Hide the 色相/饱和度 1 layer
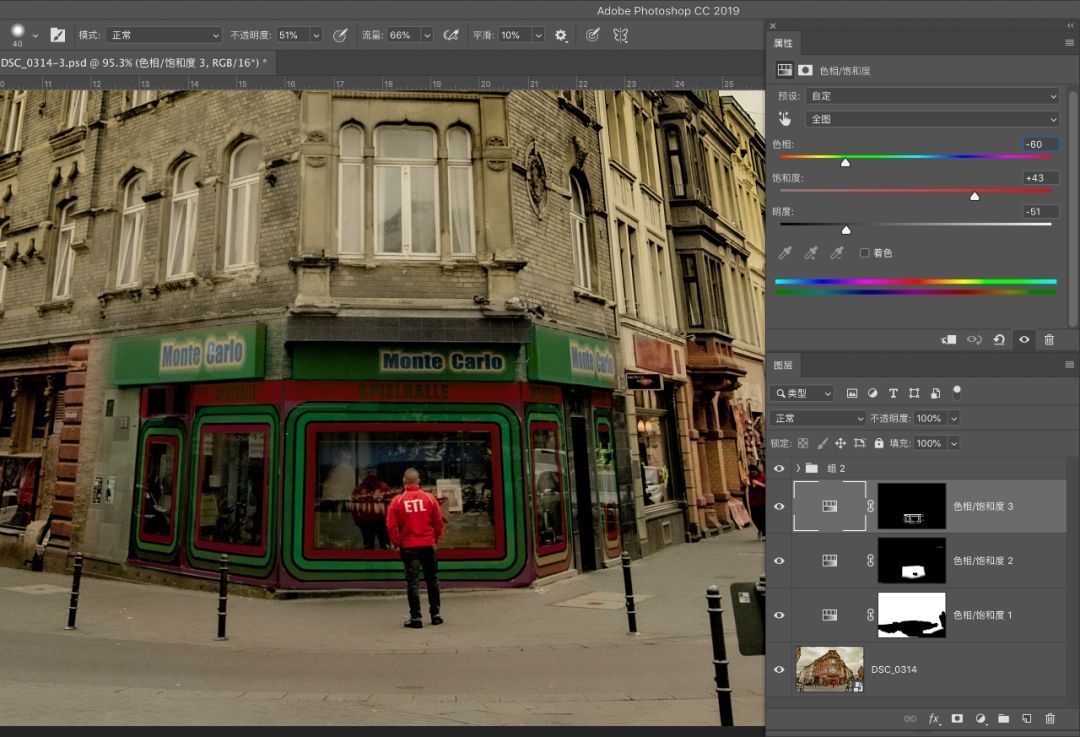This screenshot has height=737, width=1080. [779, 615]
